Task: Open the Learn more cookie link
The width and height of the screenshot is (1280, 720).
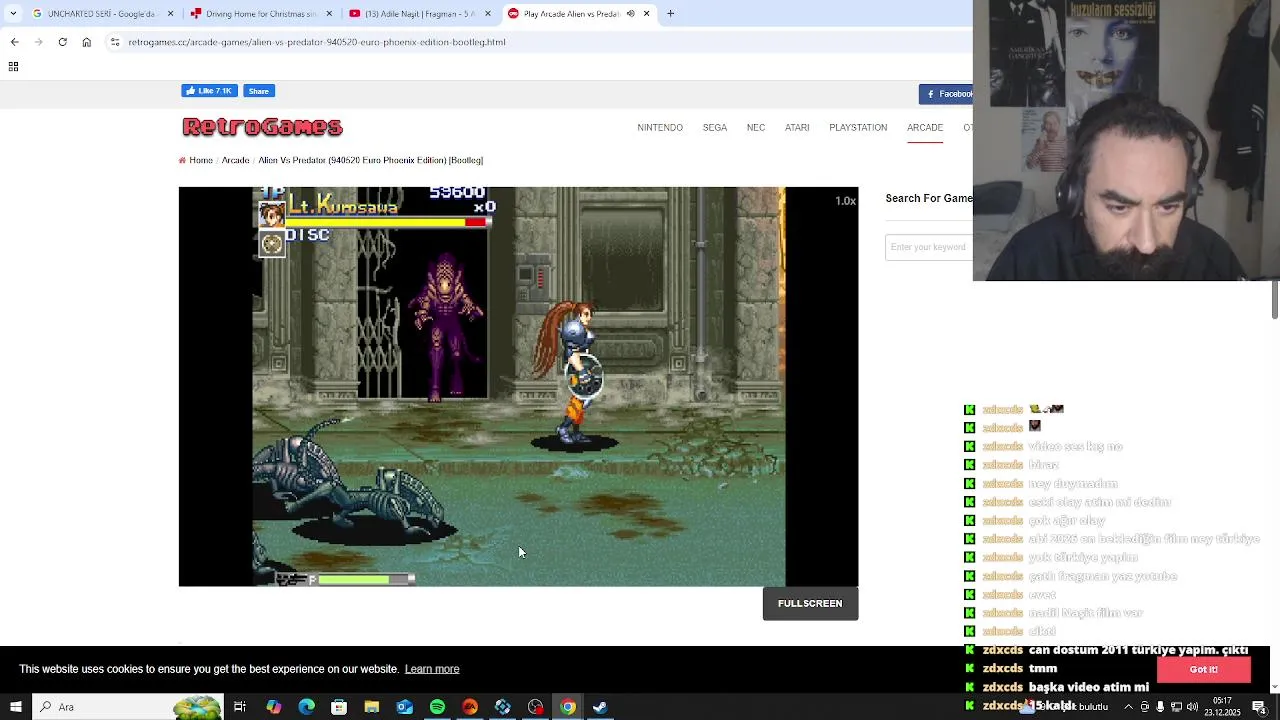Action: click(432, 669)
